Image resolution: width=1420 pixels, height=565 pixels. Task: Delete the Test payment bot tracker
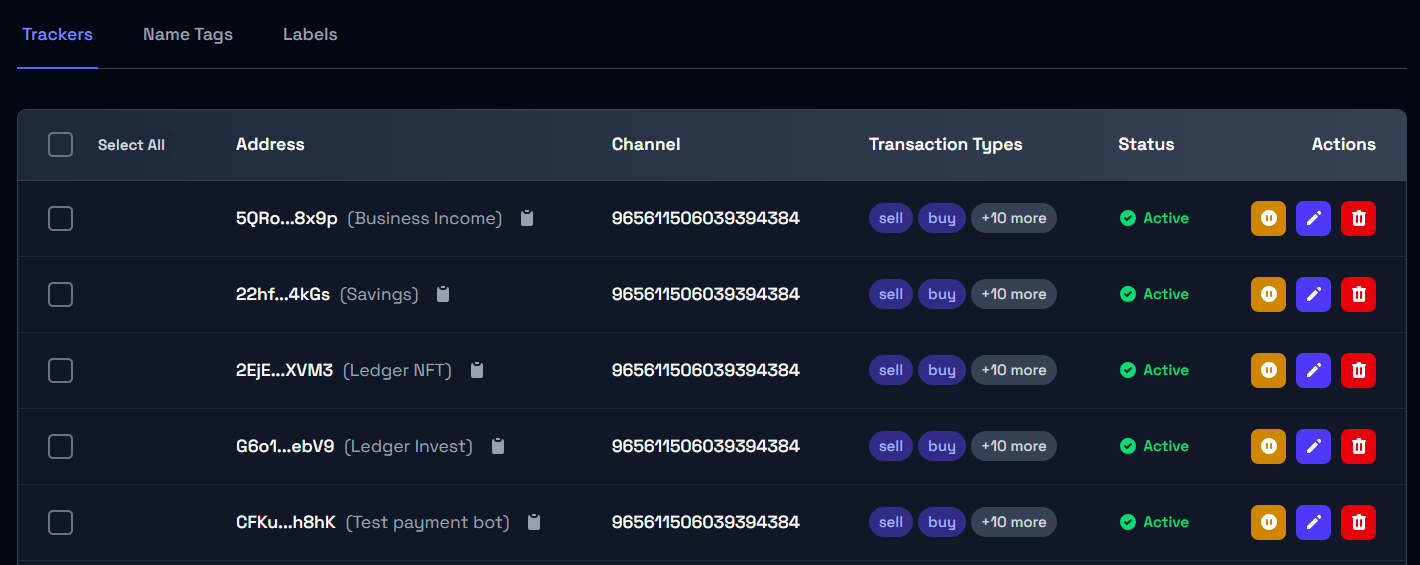pos(1358,522)
